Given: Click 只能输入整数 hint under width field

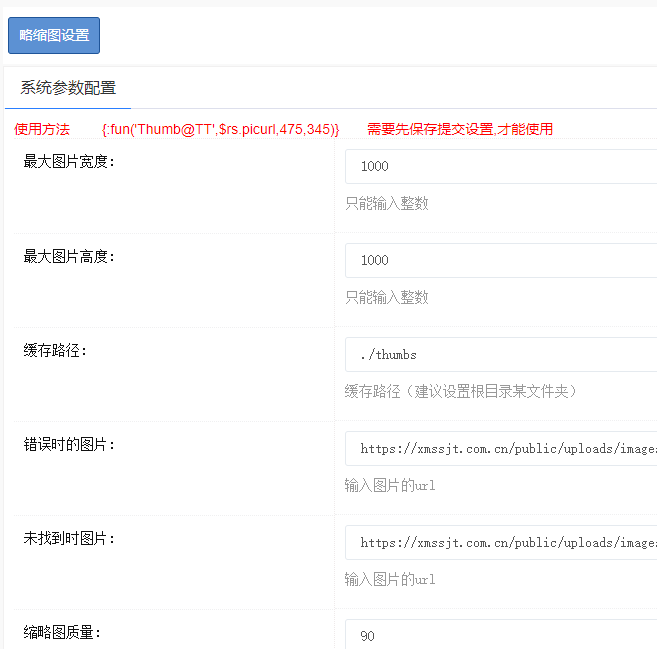Looking at the screenshot, I should [x=387, y=203].
